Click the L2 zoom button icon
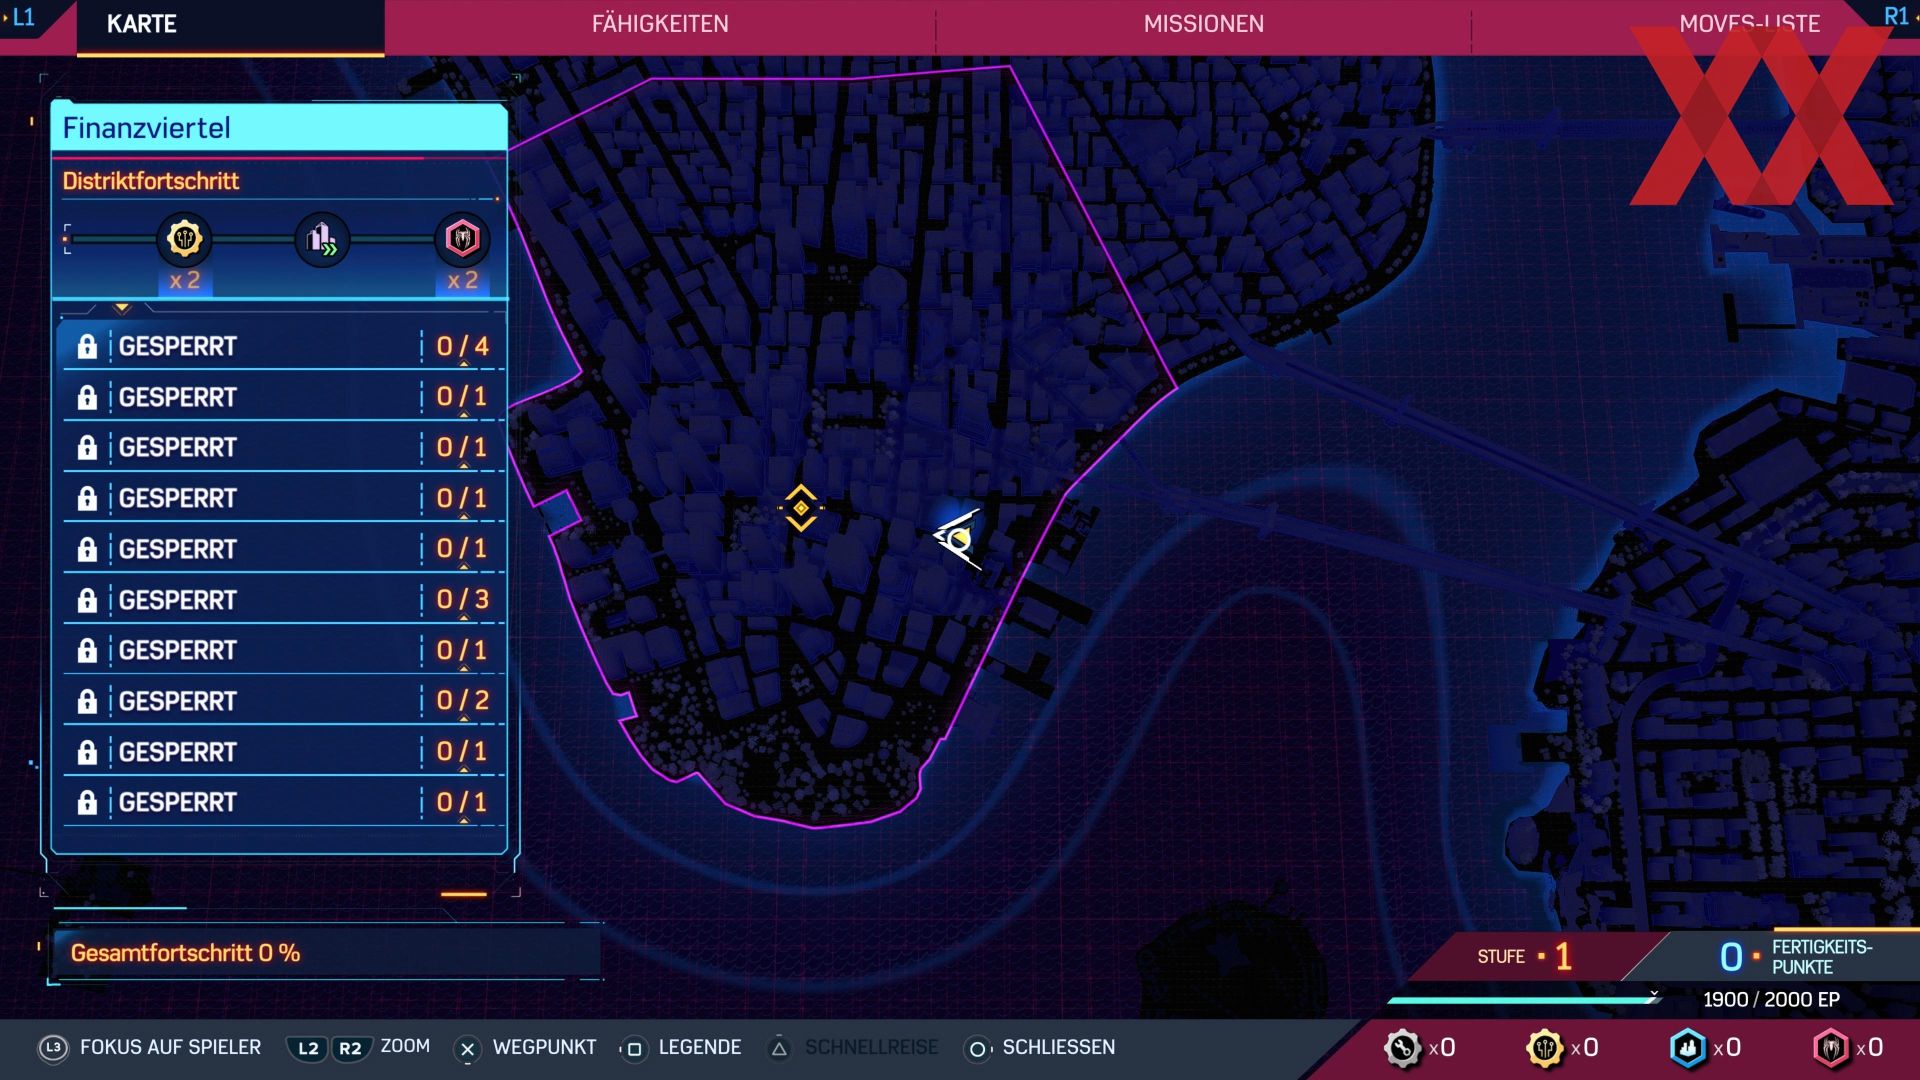Viewport: 1920px width, 1080px height. pyautogui.click(x=308, y=1048)
